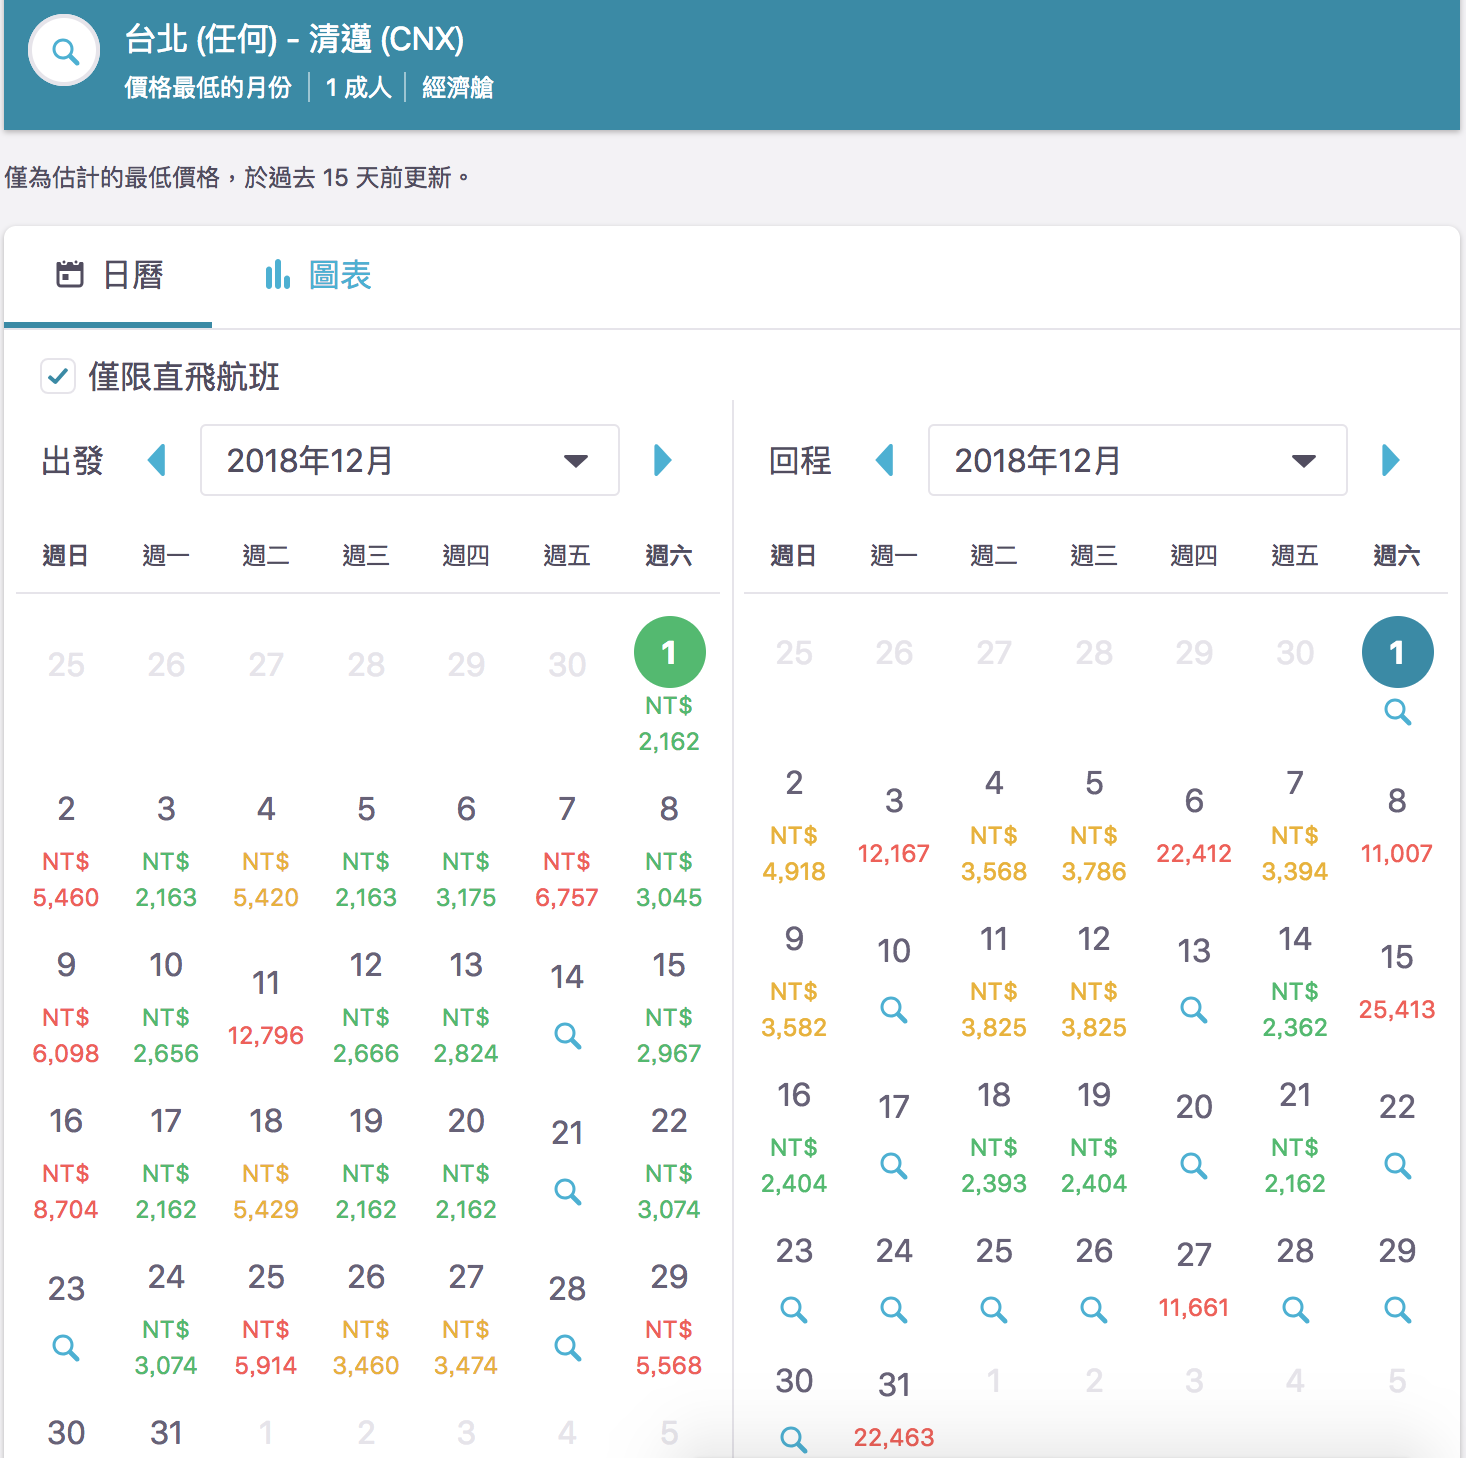The width and height of the screenshot is (1466, 1458).
Task: Go to the next return month arrow
Action: 1390,460
